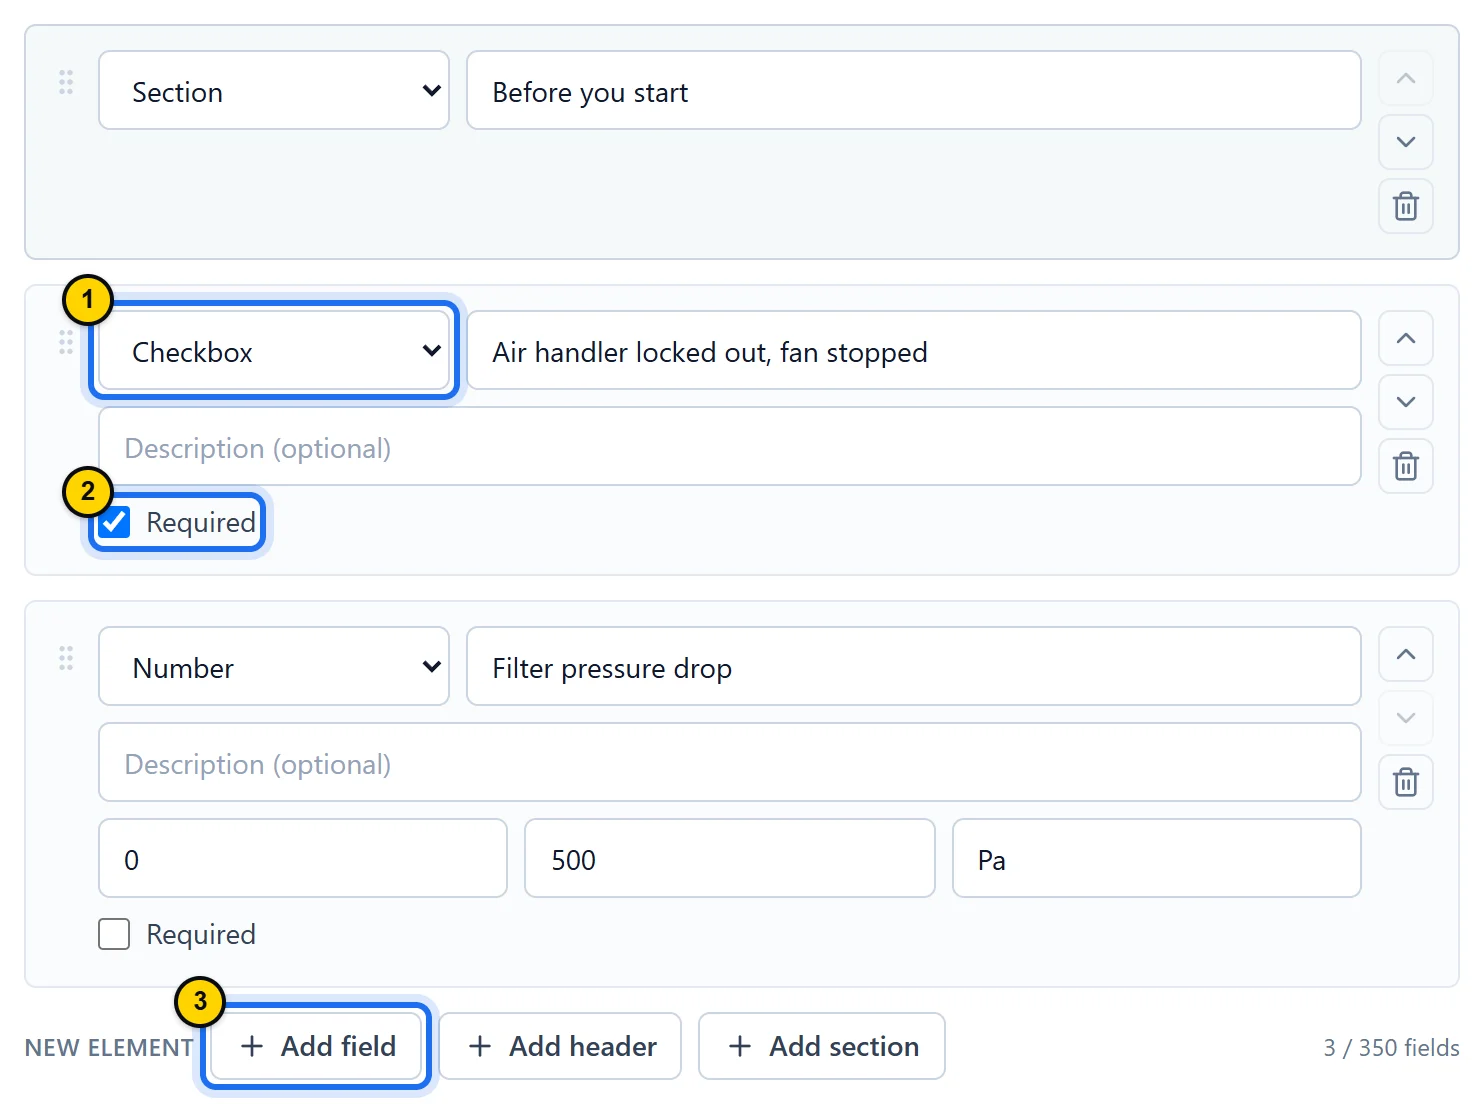
Task: Focus the Description field under Air handler
Action: click(730, 447)
